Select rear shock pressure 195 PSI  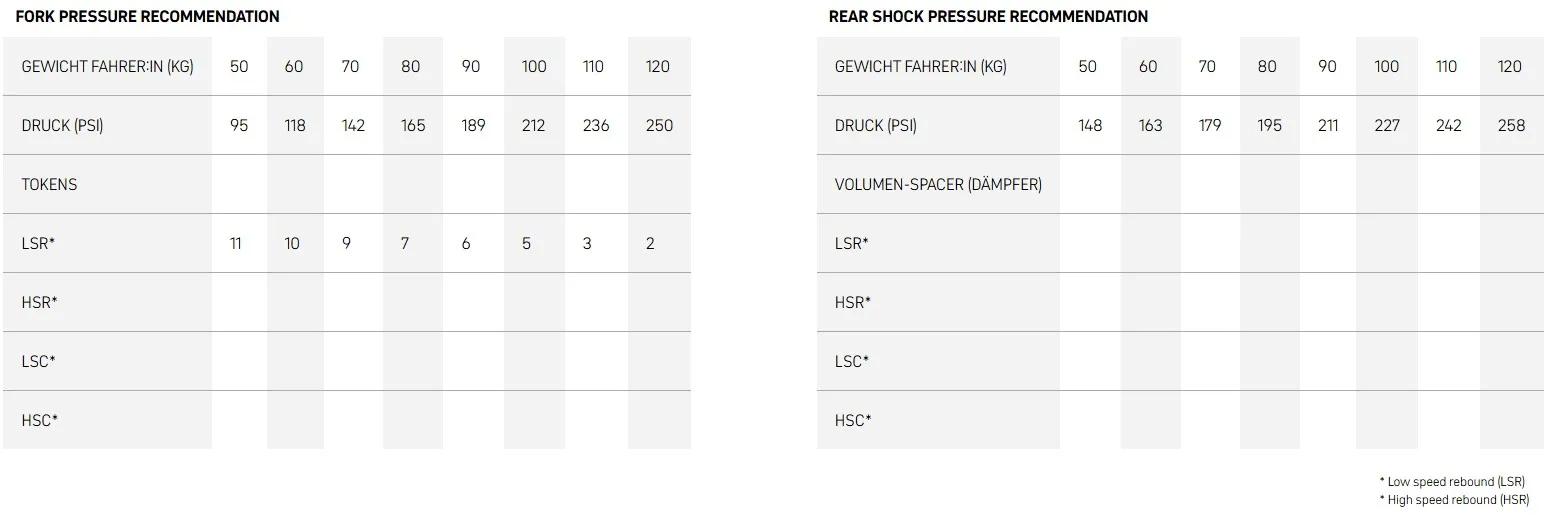click(1269, 125)
